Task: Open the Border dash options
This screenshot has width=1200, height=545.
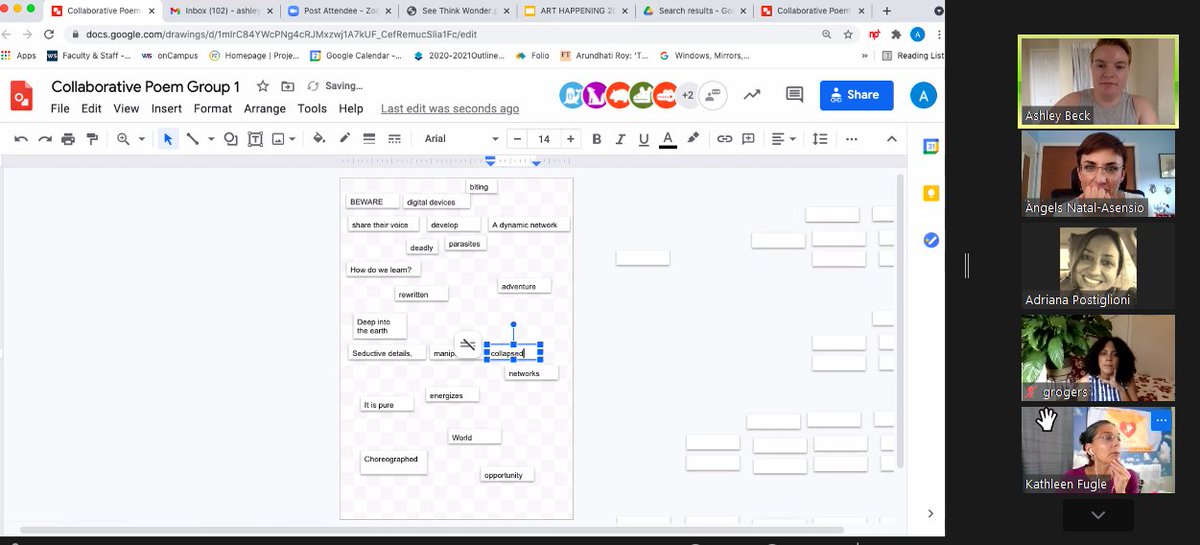Action: click(394, 139)
